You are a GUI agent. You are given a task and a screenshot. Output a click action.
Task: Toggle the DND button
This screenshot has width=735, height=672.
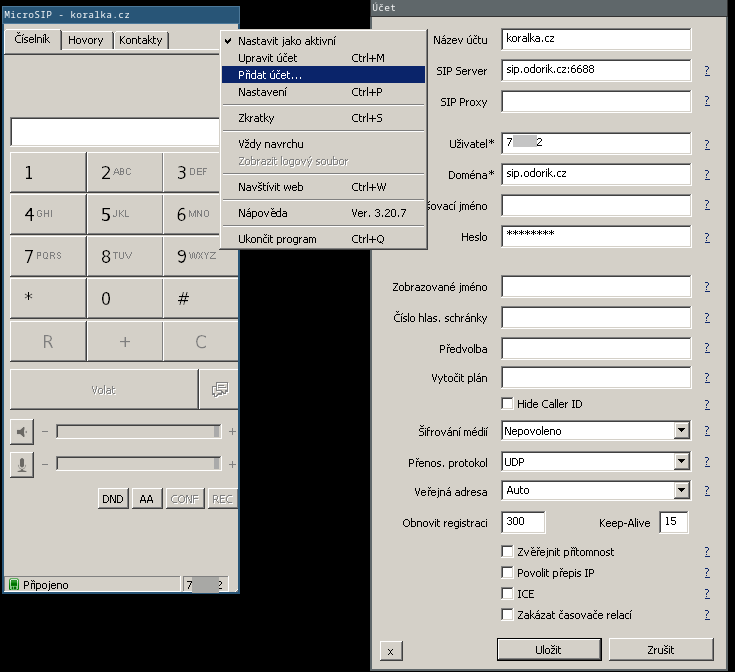point(113,499)
